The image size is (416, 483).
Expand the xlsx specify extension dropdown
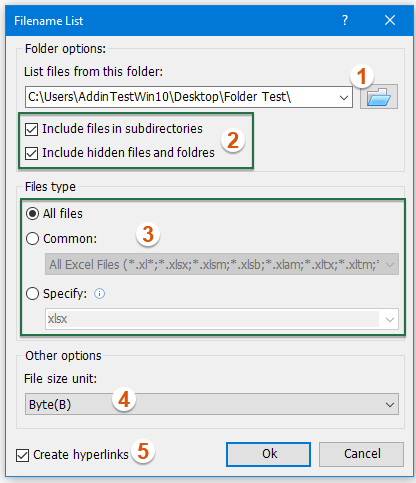pyautogui.click(x=389, y=319)
